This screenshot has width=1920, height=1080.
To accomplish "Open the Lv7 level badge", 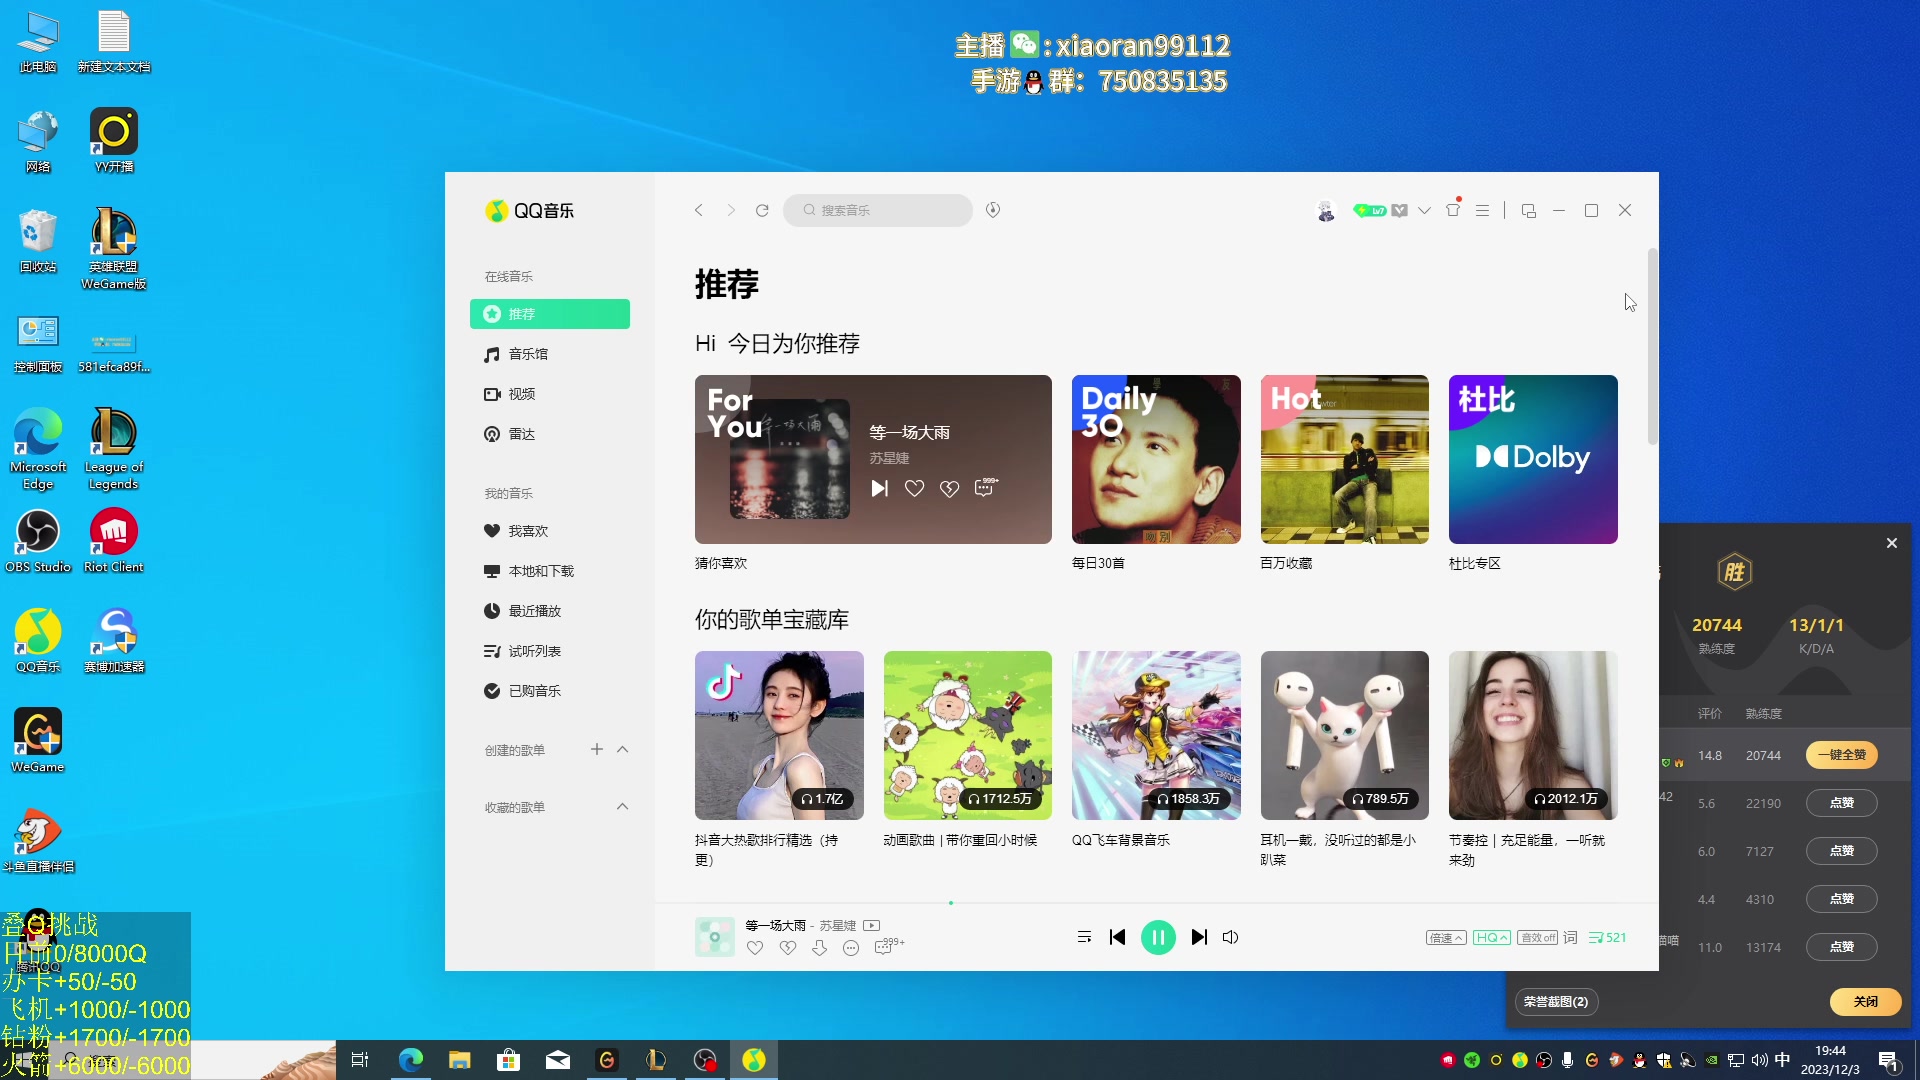I will click(x=1370, y=211).
